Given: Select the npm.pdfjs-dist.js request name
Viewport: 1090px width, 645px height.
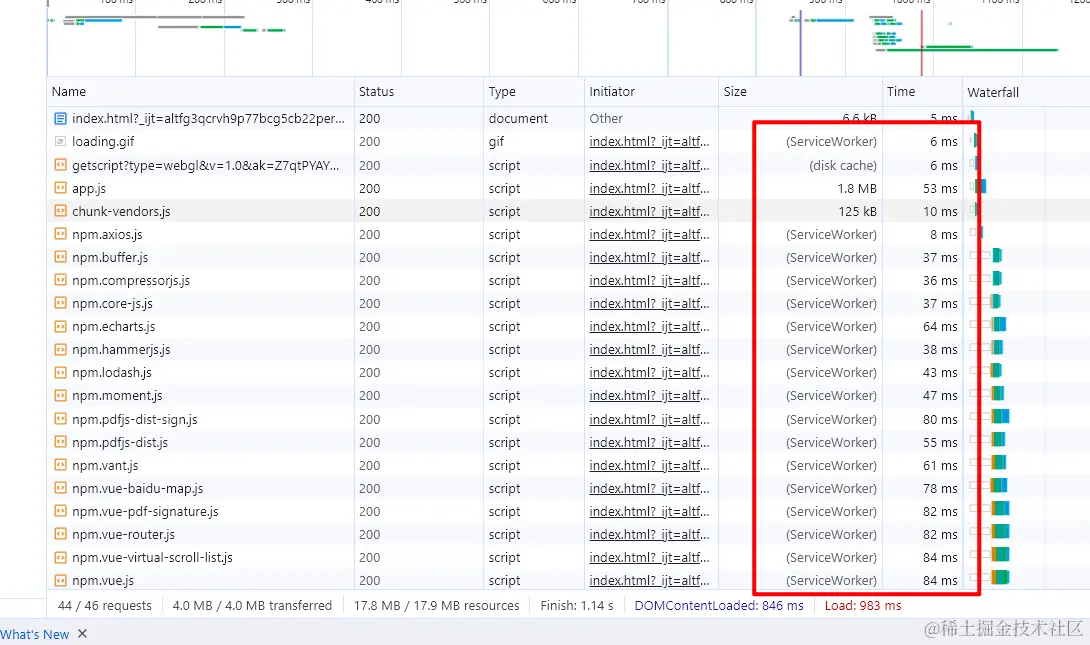Looking at the screenshot, I should click(x=120, y=443).
